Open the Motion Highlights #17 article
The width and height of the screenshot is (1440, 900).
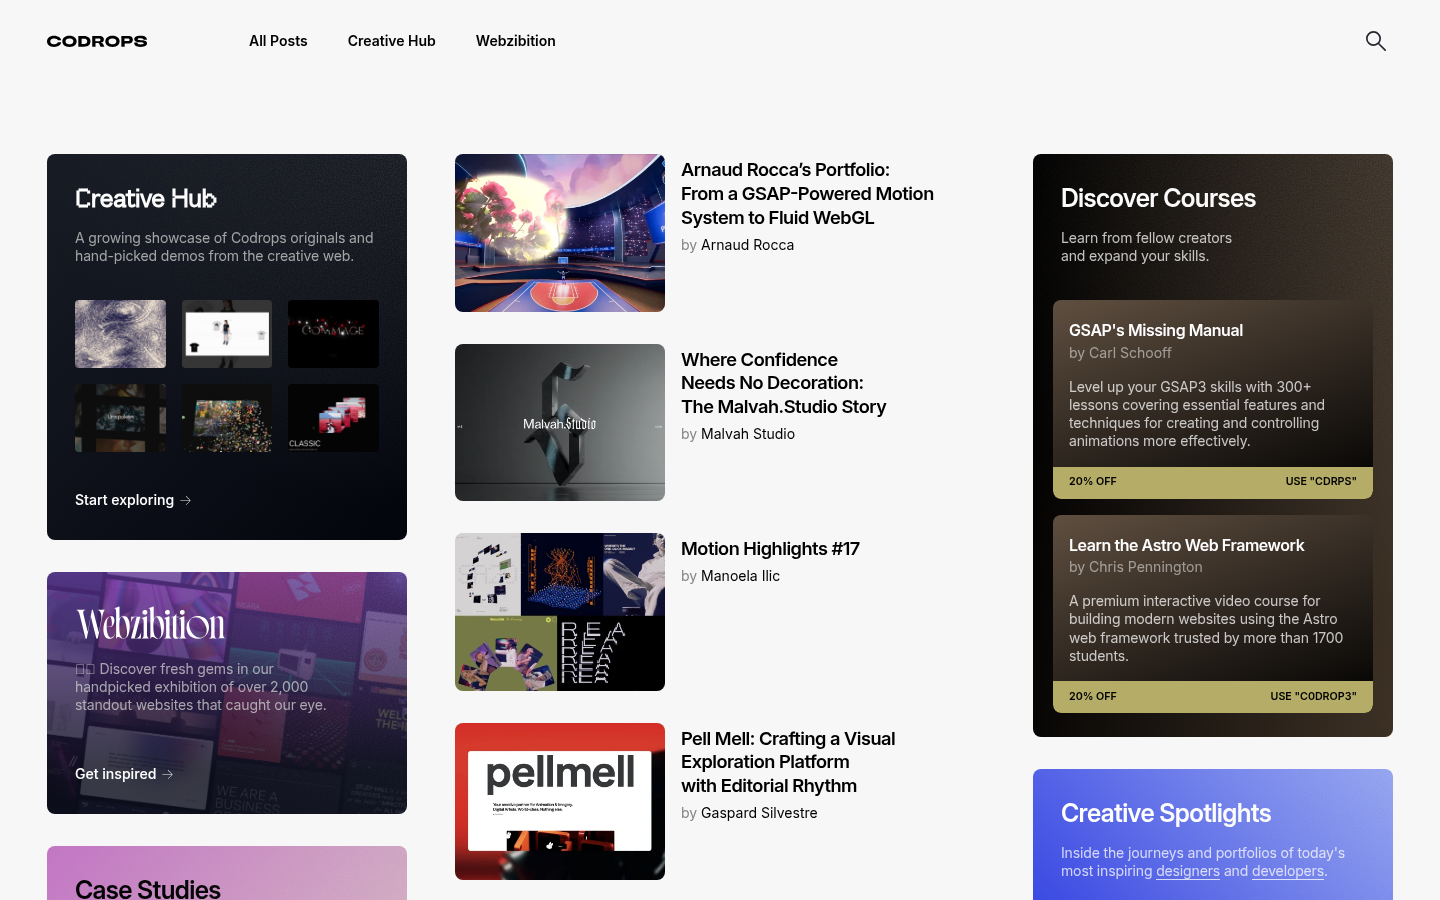coord(770,549)
